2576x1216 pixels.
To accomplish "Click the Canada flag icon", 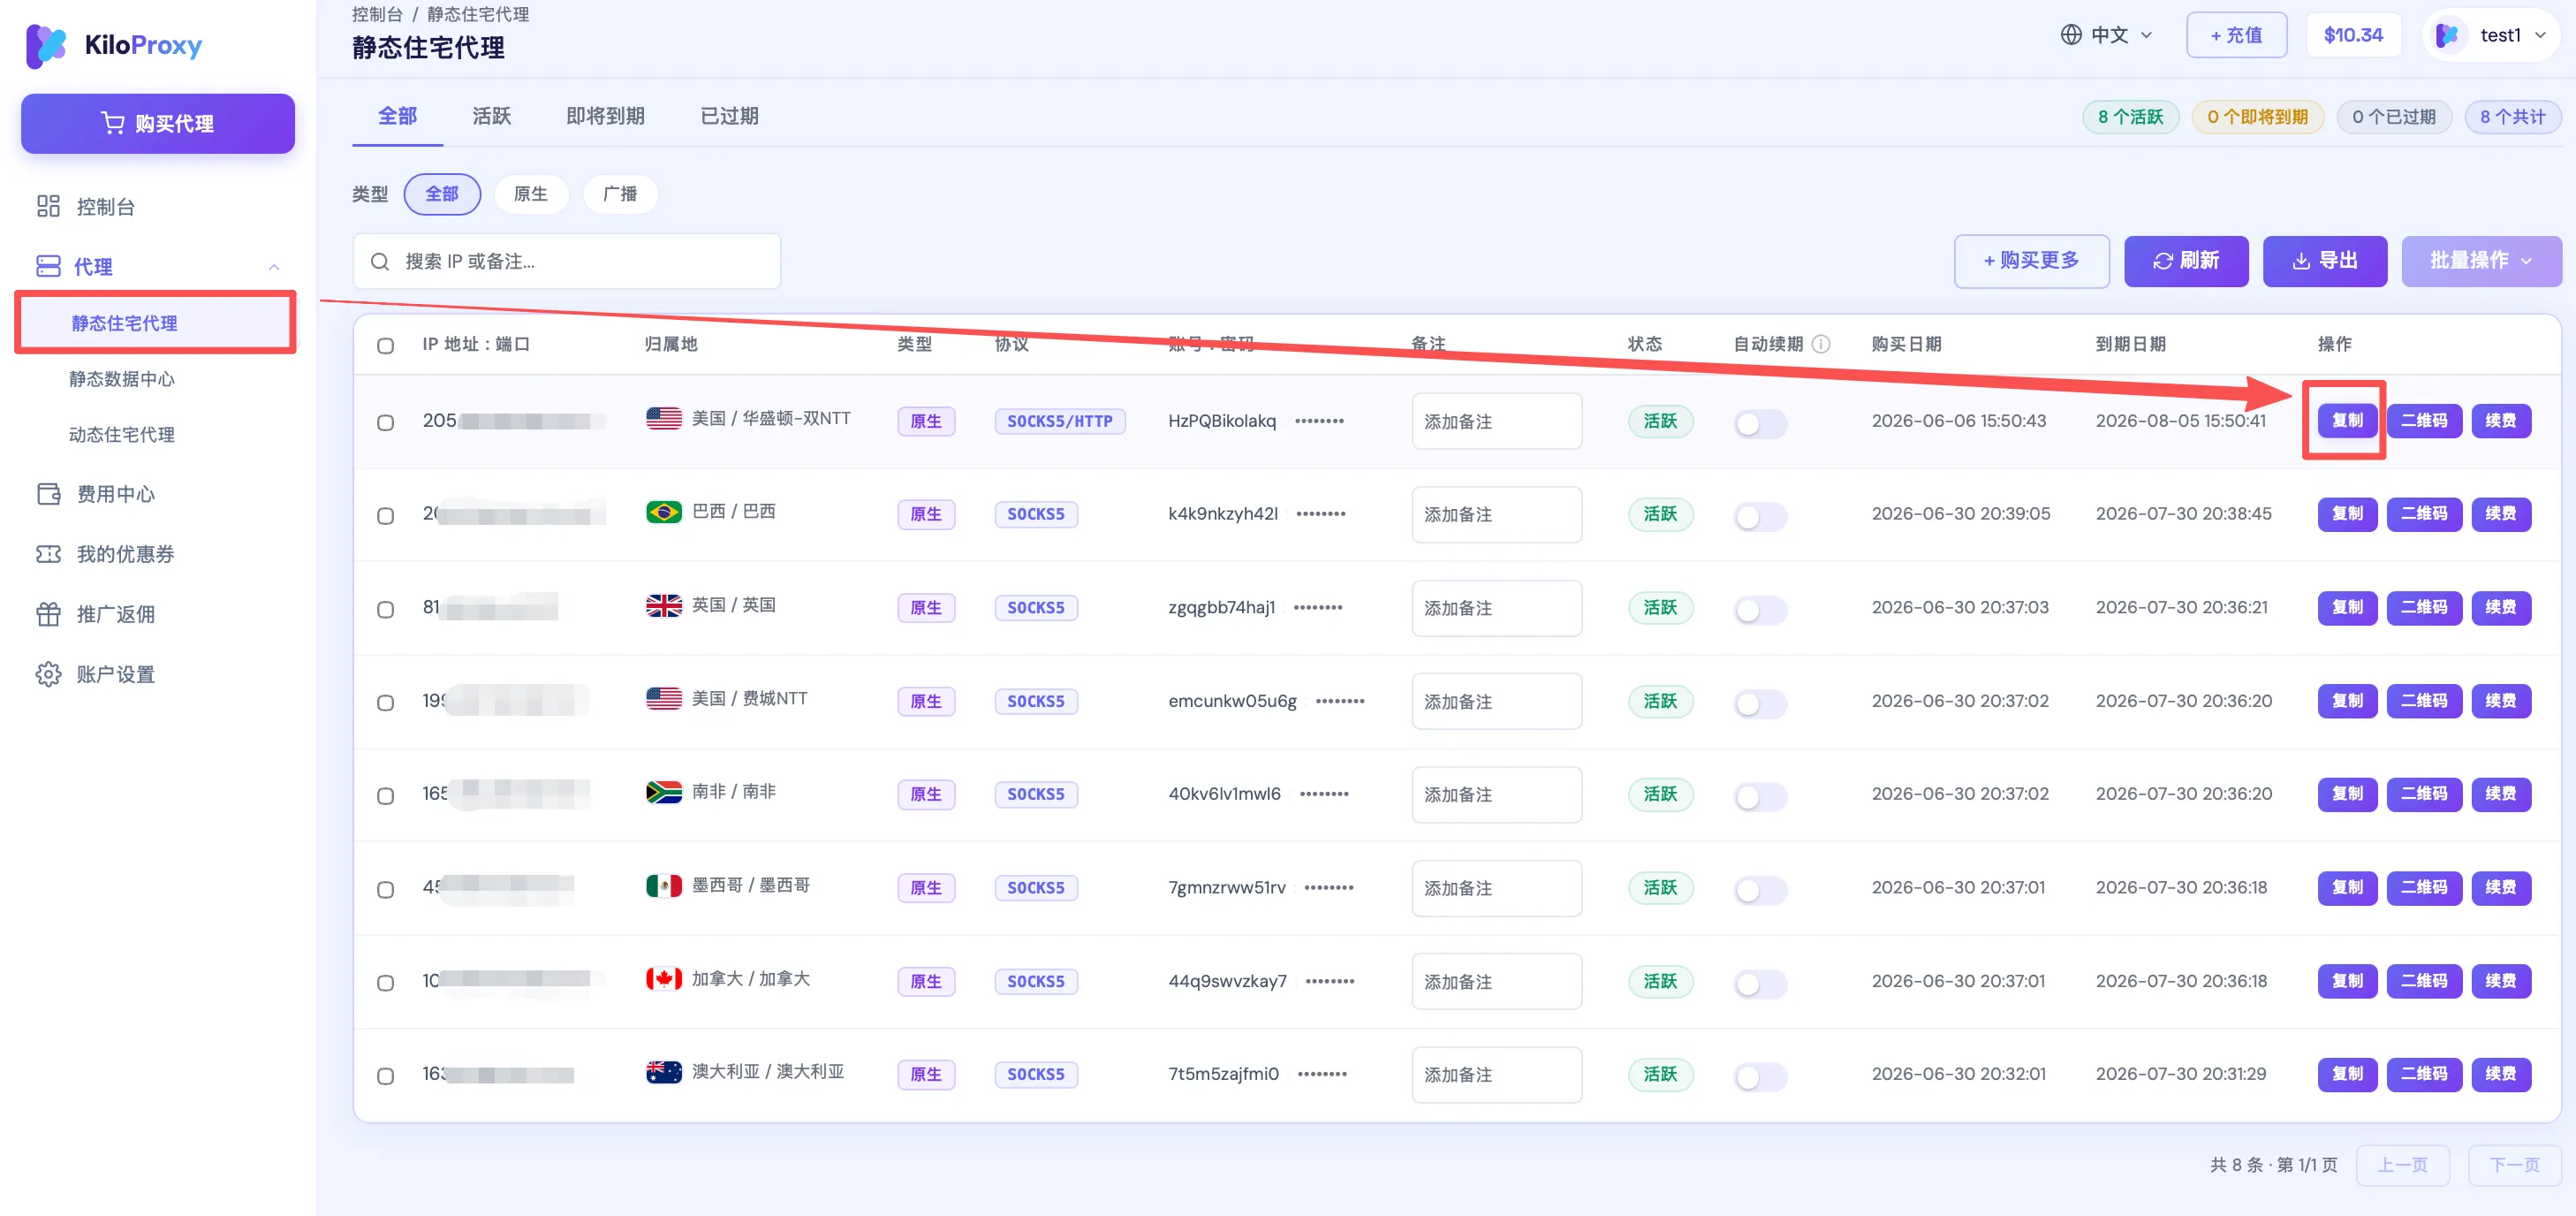I will [x=664, y=979].
